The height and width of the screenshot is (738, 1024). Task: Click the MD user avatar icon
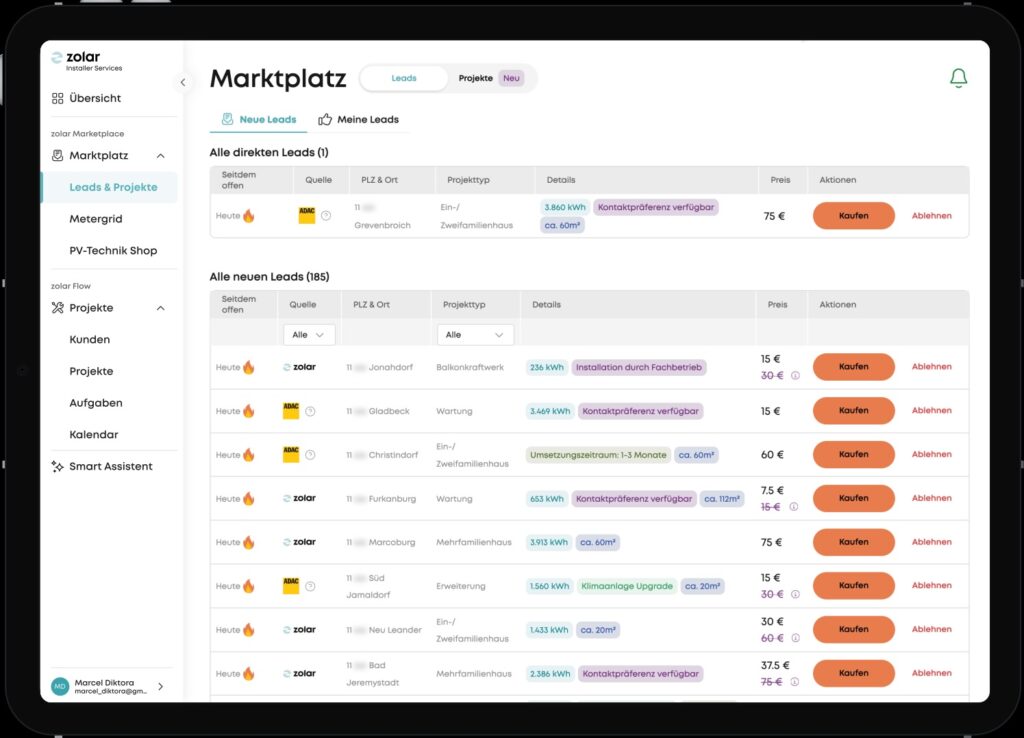pos(60,686)
